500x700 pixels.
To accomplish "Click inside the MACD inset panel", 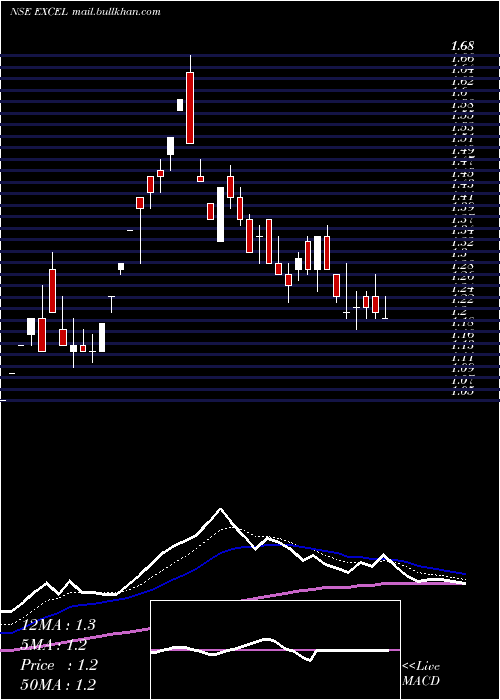I will (x=275, y=650).
